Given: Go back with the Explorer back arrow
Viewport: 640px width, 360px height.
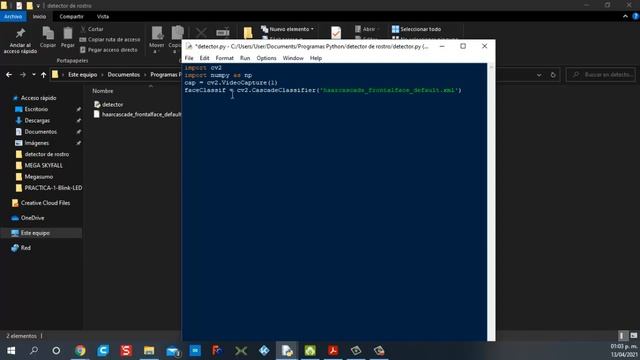Looking at the screenshot, I should 9,75.
